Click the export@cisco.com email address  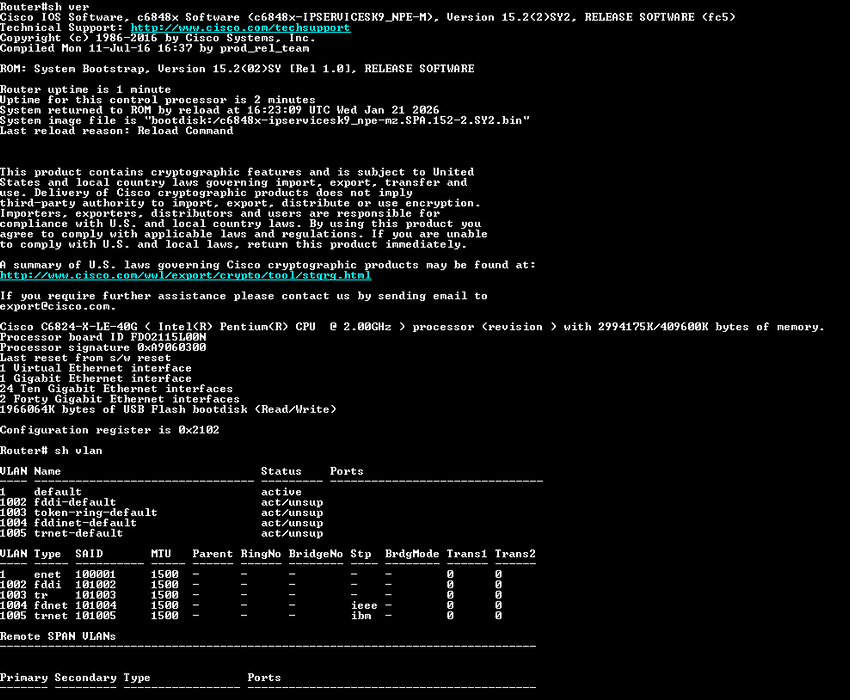[x=57, y=306]
